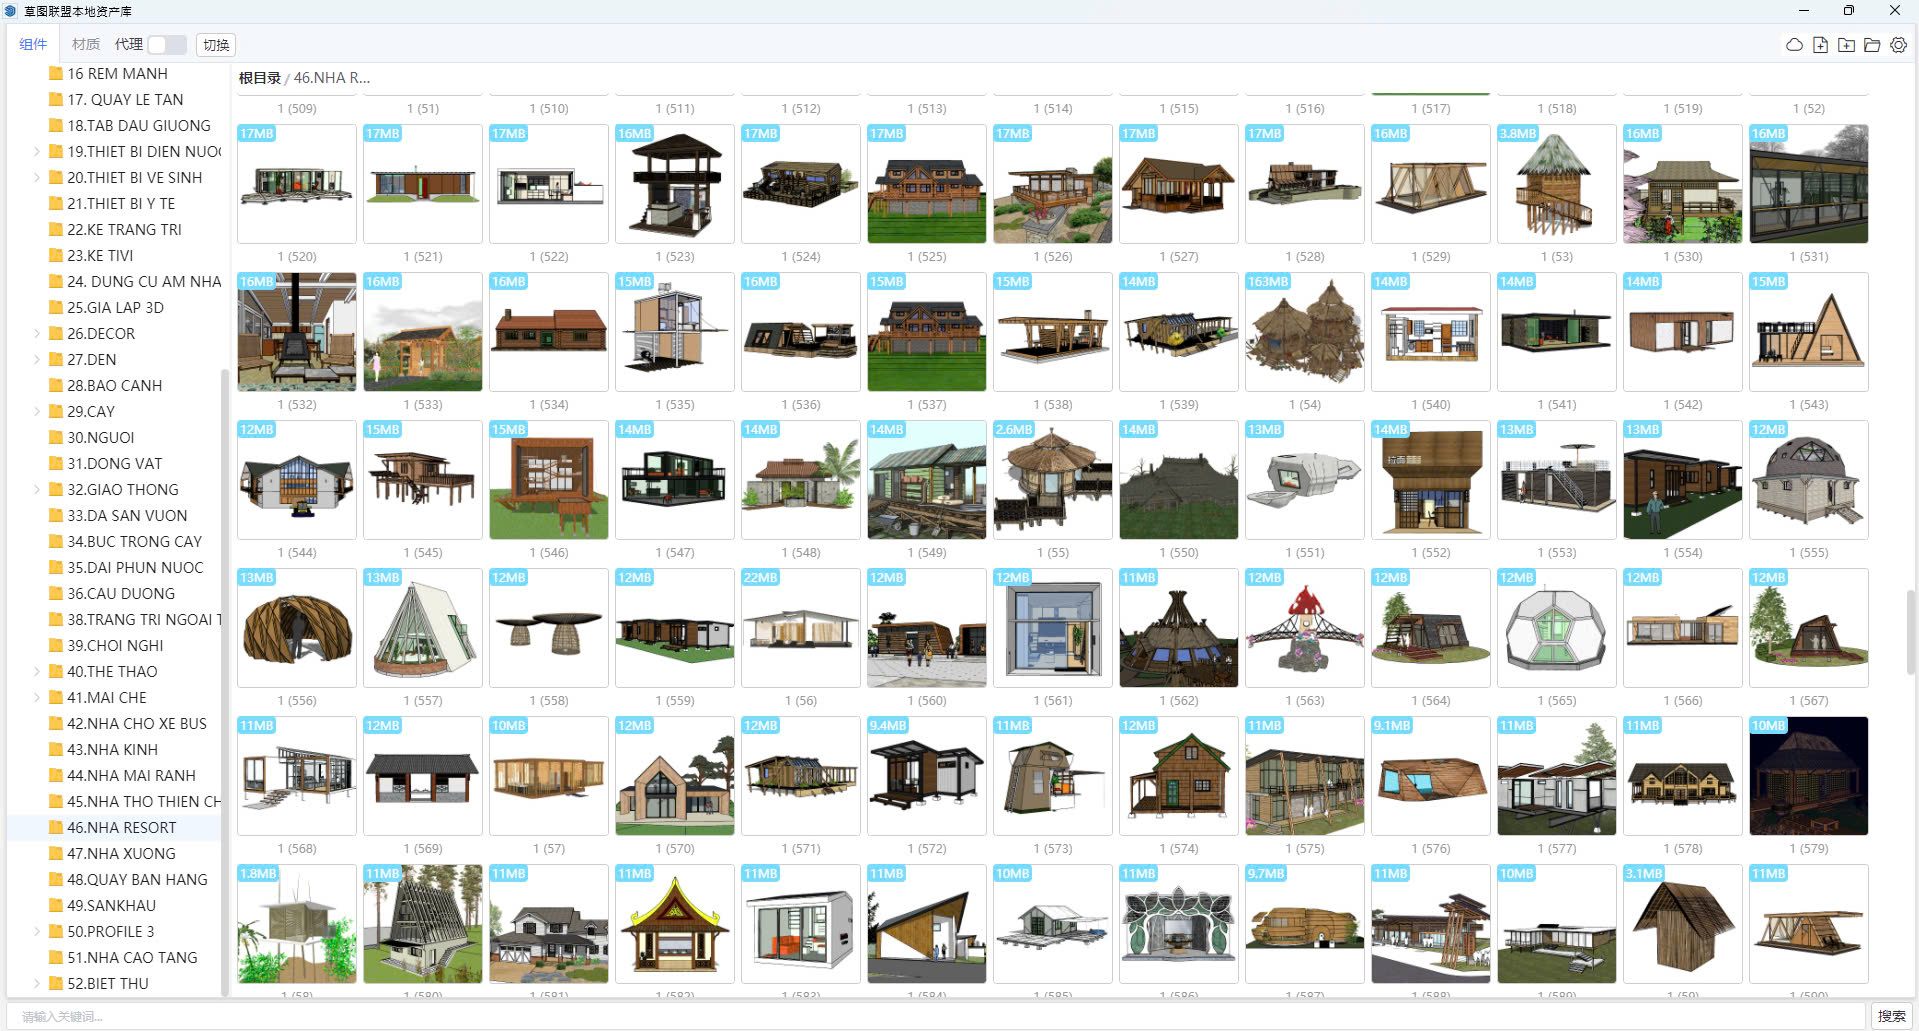1919x1031 pixels.
Task: Click the add file icon
Action: pyautogui.click(x=1820, y=45)
